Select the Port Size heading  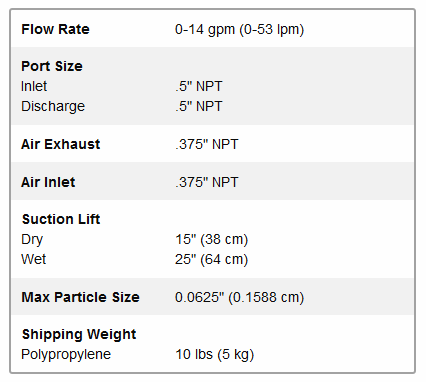52,66
